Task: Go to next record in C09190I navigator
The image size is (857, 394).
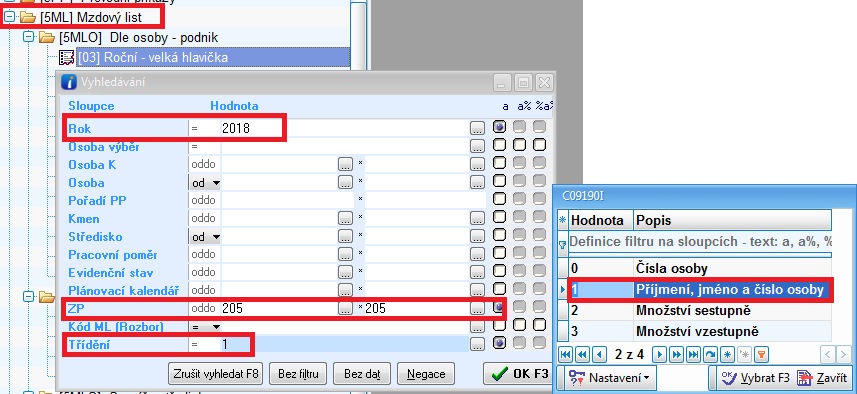Action: pyautogui.click(x=660, y=355)
